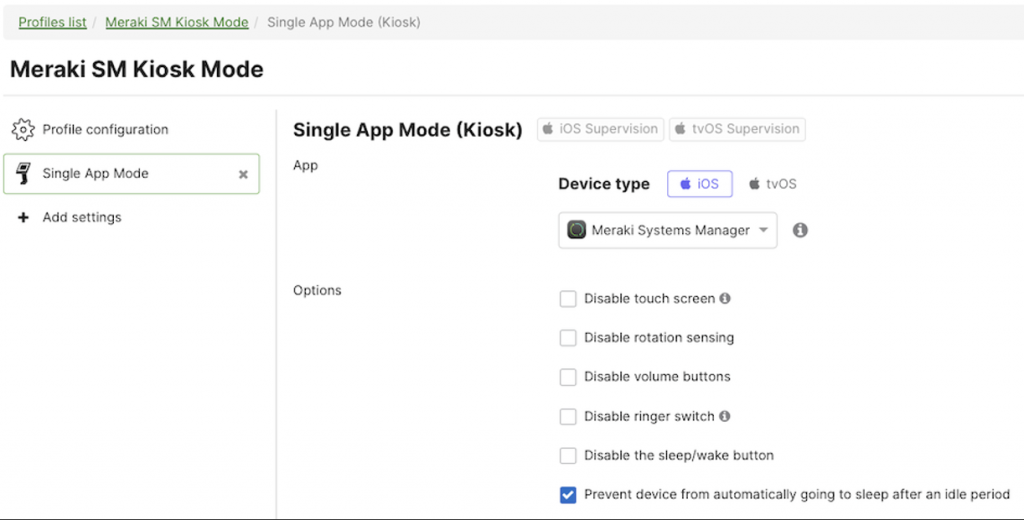The width and height of the screenshot is (1024, 520).
Task: Select iOS device type
Action: click(x=699, y=184)
